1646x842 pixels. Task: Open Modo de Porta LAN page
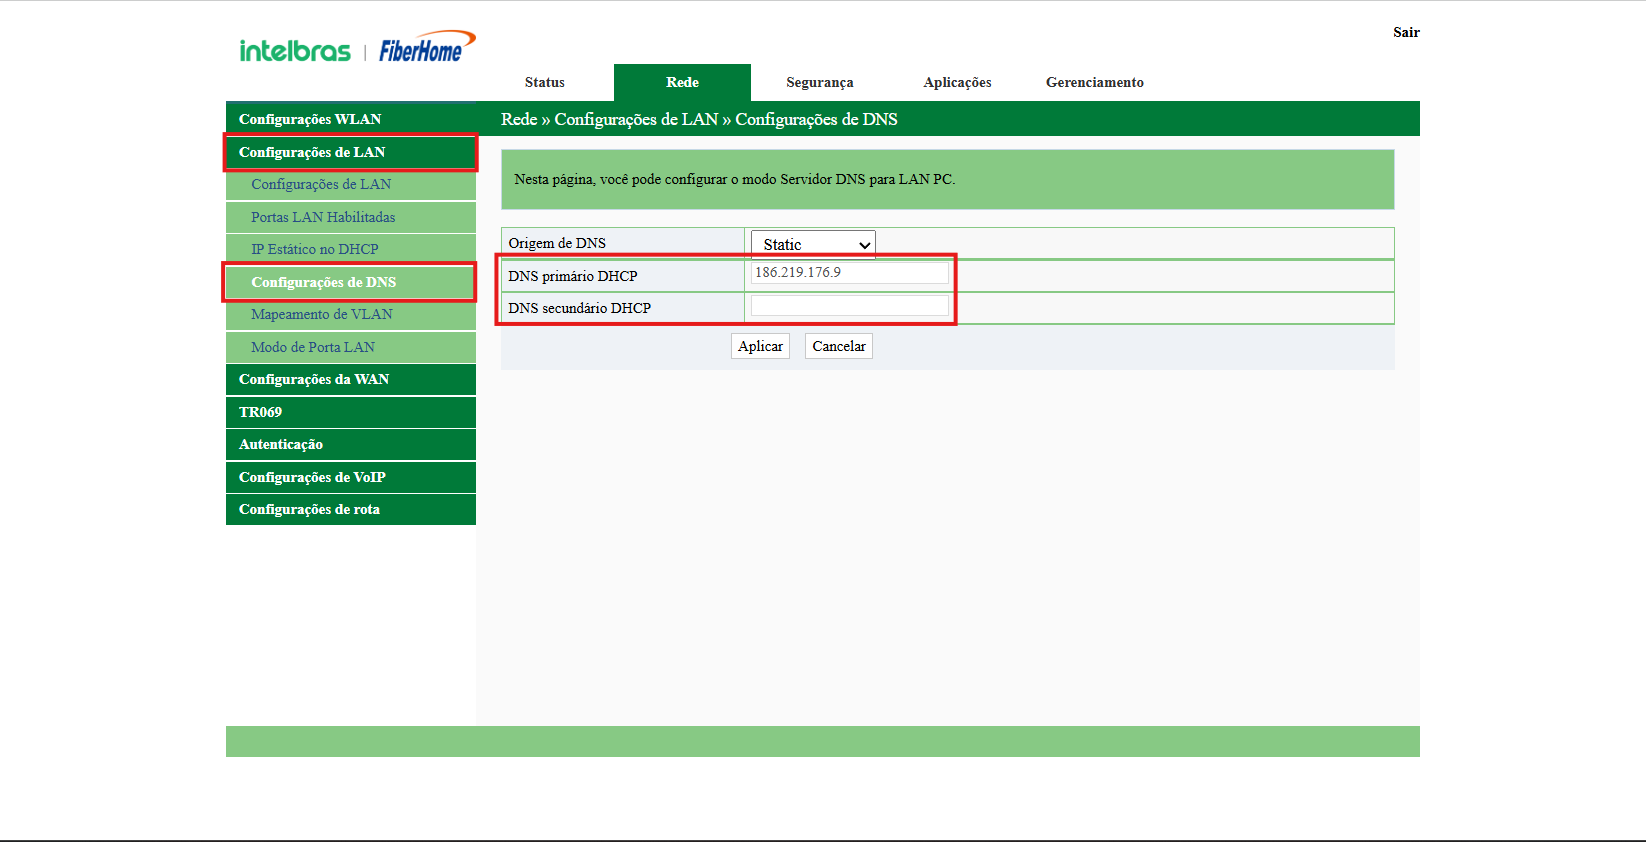pos(313,347)
